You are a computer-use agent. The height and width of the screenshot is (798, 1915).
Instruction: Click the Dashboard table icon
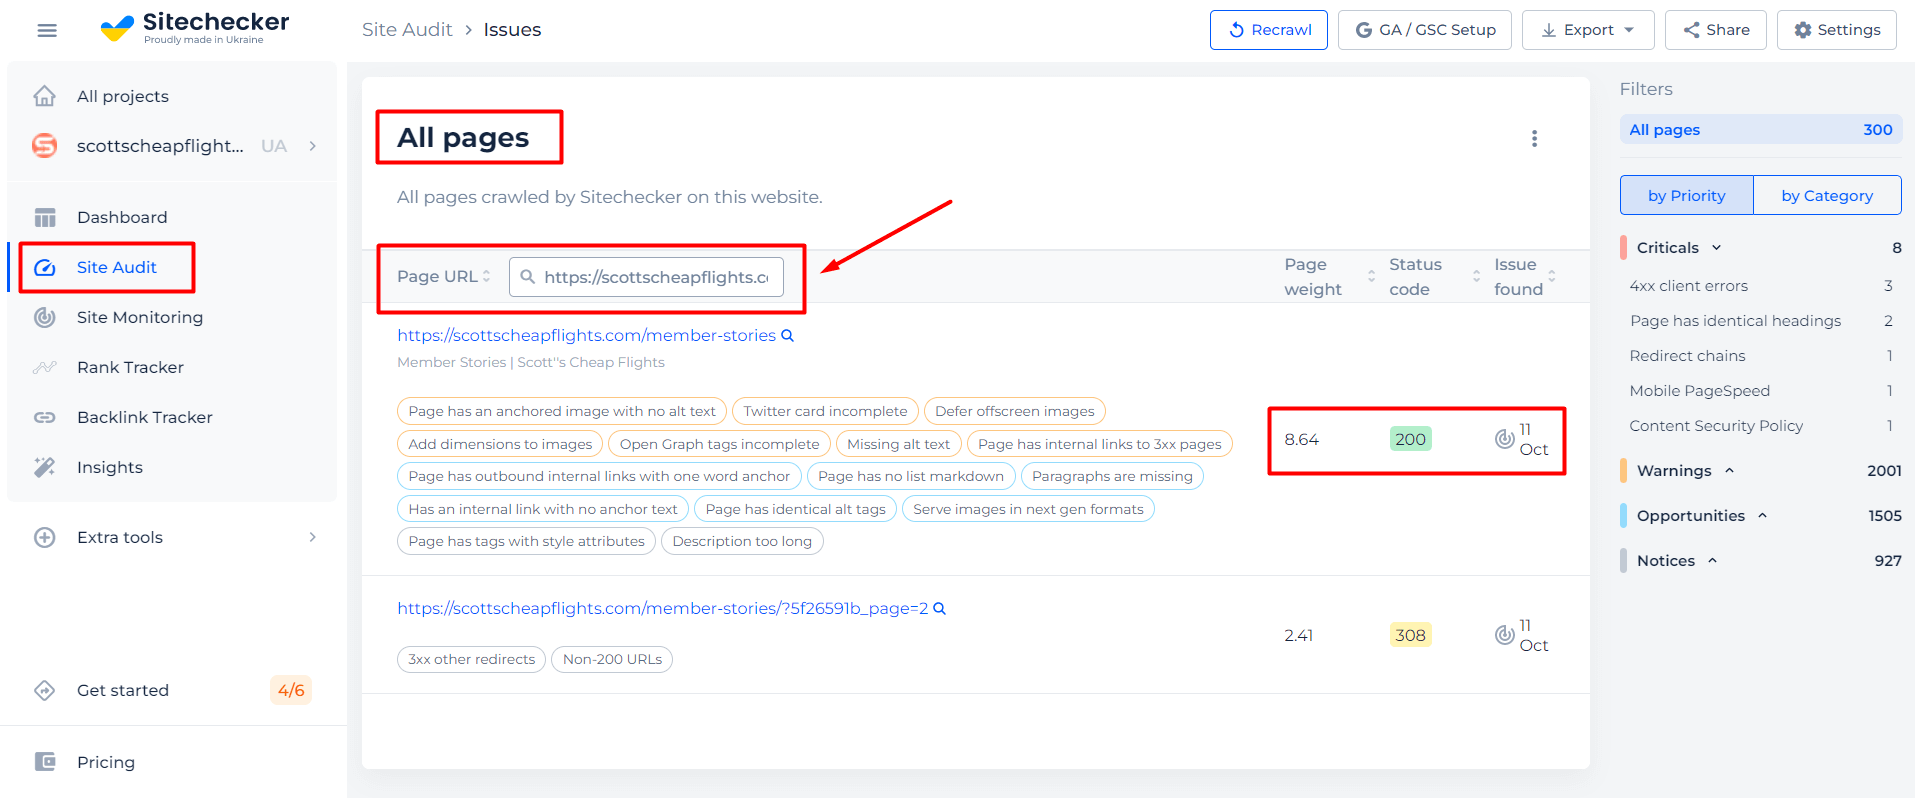click(x=45, y=217)
